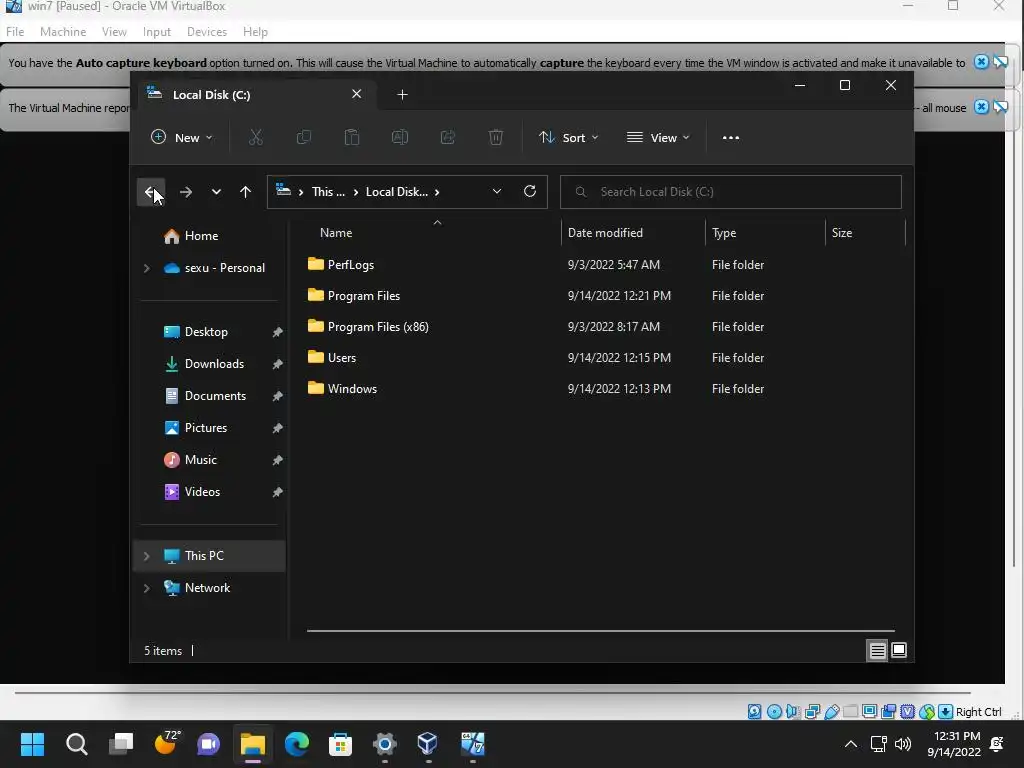Image resolution: width=1024 pixels, height=768 pixels.
Task: Refresh the Local Disk folder view
Action: click(530, 191)
